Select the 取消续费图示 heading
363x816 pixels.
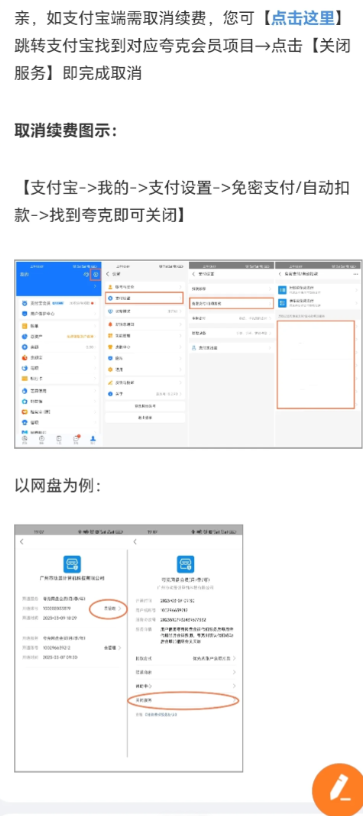tap(66, 131)
